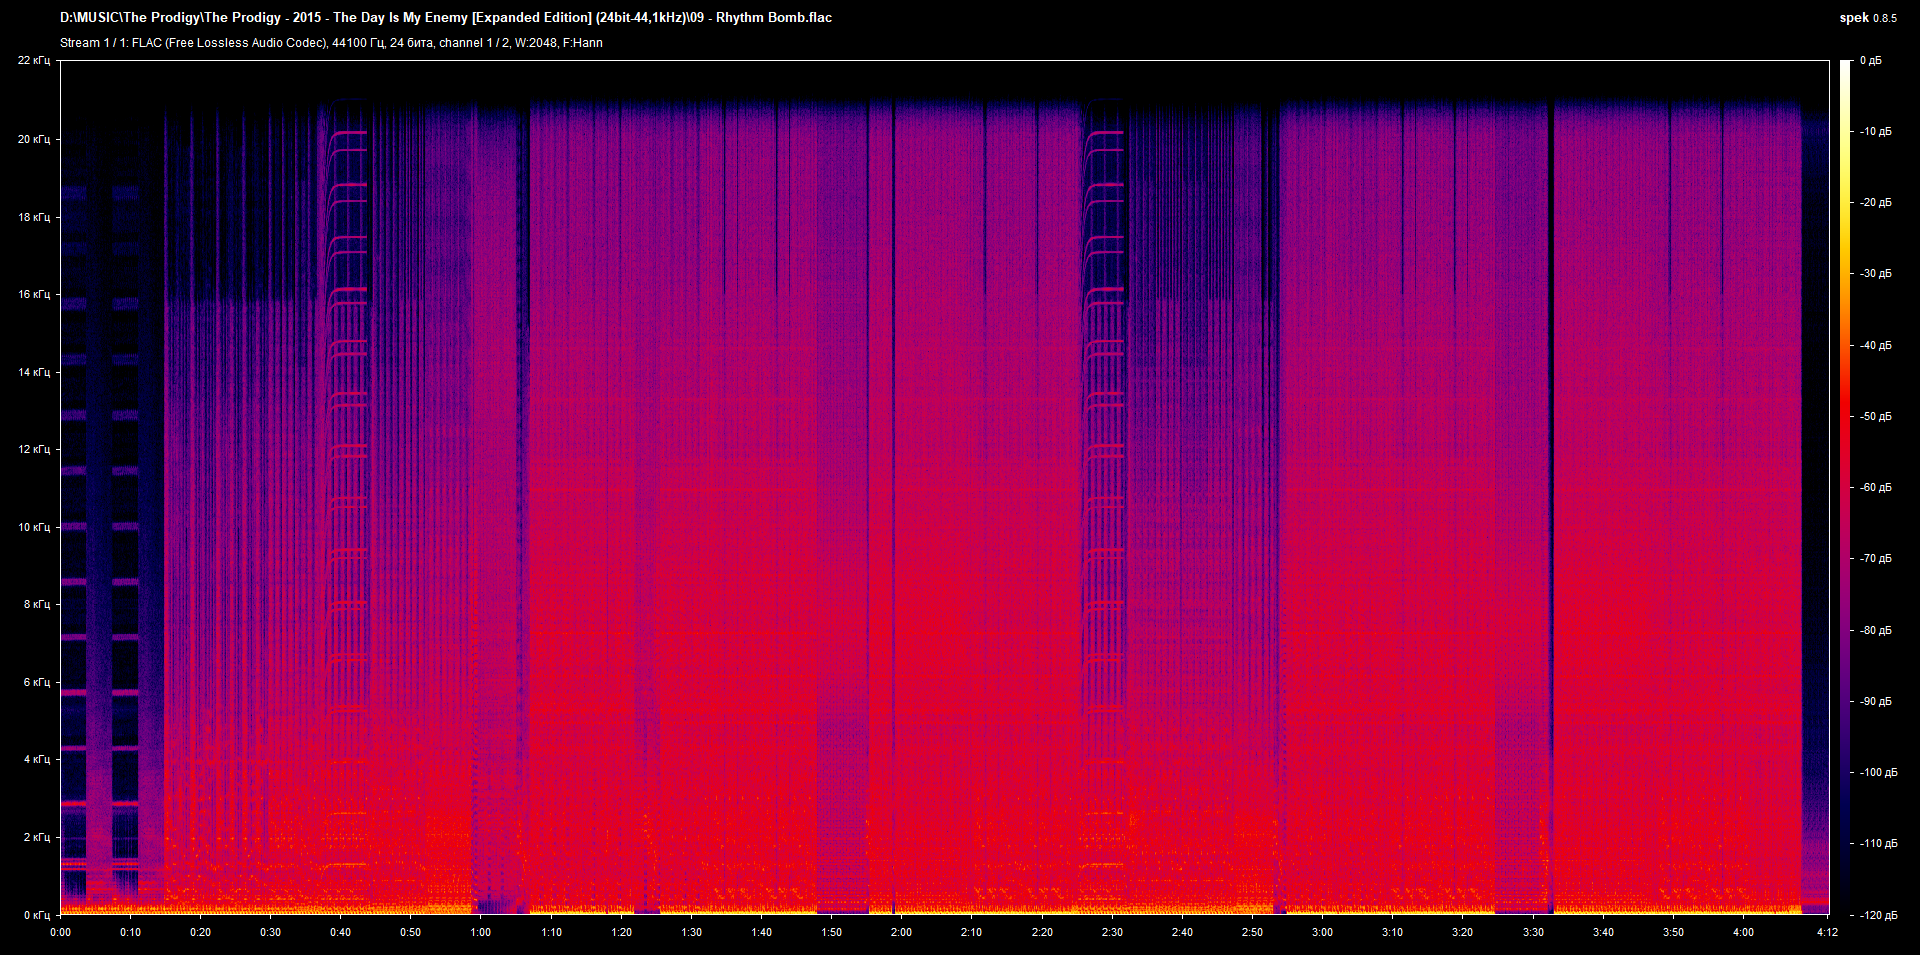Image resolution: width=1920 pixels, height=955 pixels.
Task: Click the 0 кГц frequency label
Action: click(x=36, y=915)
